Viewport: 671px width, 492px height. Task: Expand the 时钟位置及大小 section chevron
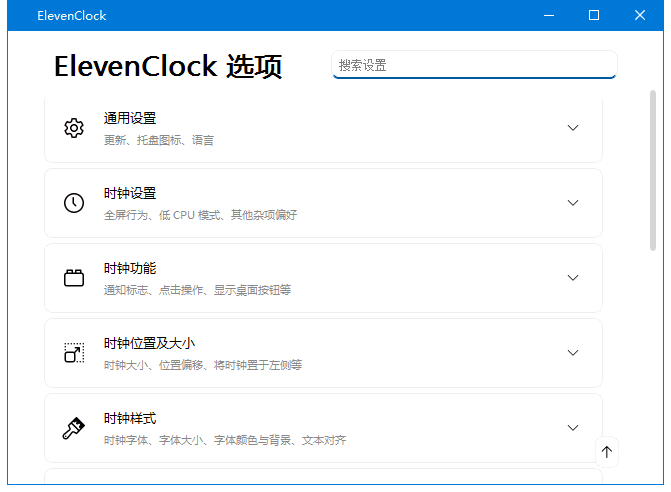click(x=573, y=353)
